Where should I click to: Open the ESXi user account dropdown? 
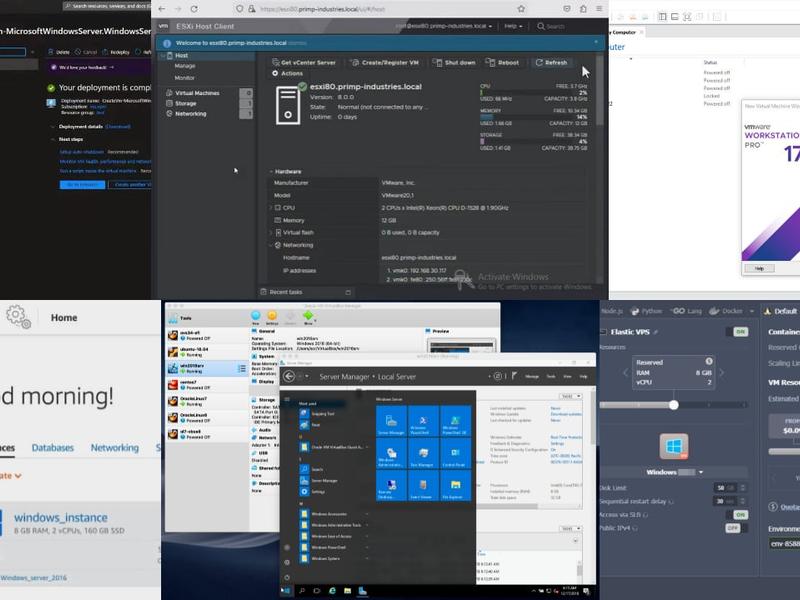tap(443, 26)
